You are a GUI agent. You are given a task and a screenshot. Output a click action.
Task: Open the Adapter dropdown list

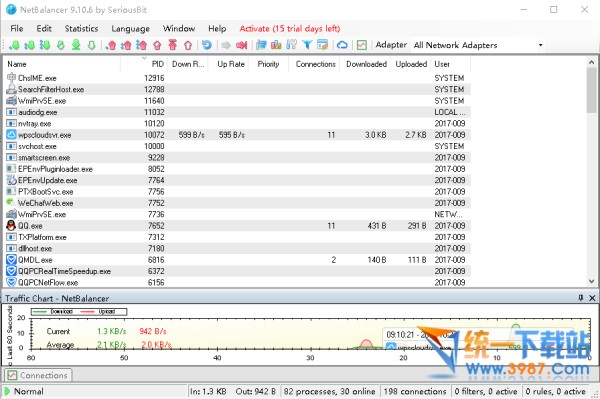pos(540,45)
